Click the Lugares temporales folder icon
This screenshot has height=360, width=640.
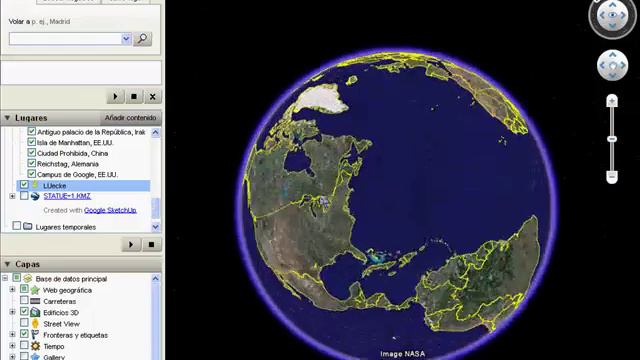point(28,226)
